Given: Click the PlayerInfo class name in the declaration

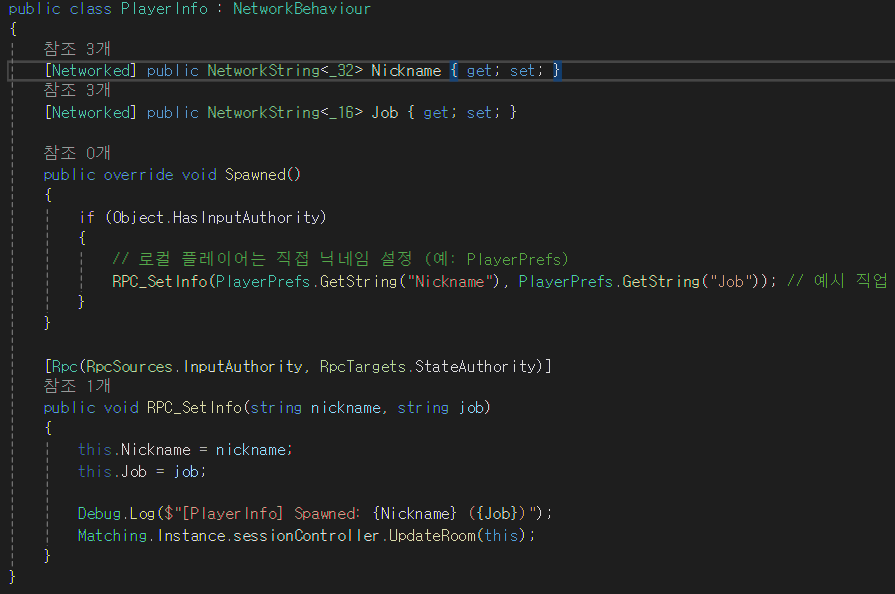Looking at the screenshot, I should [x=164, y=9].
